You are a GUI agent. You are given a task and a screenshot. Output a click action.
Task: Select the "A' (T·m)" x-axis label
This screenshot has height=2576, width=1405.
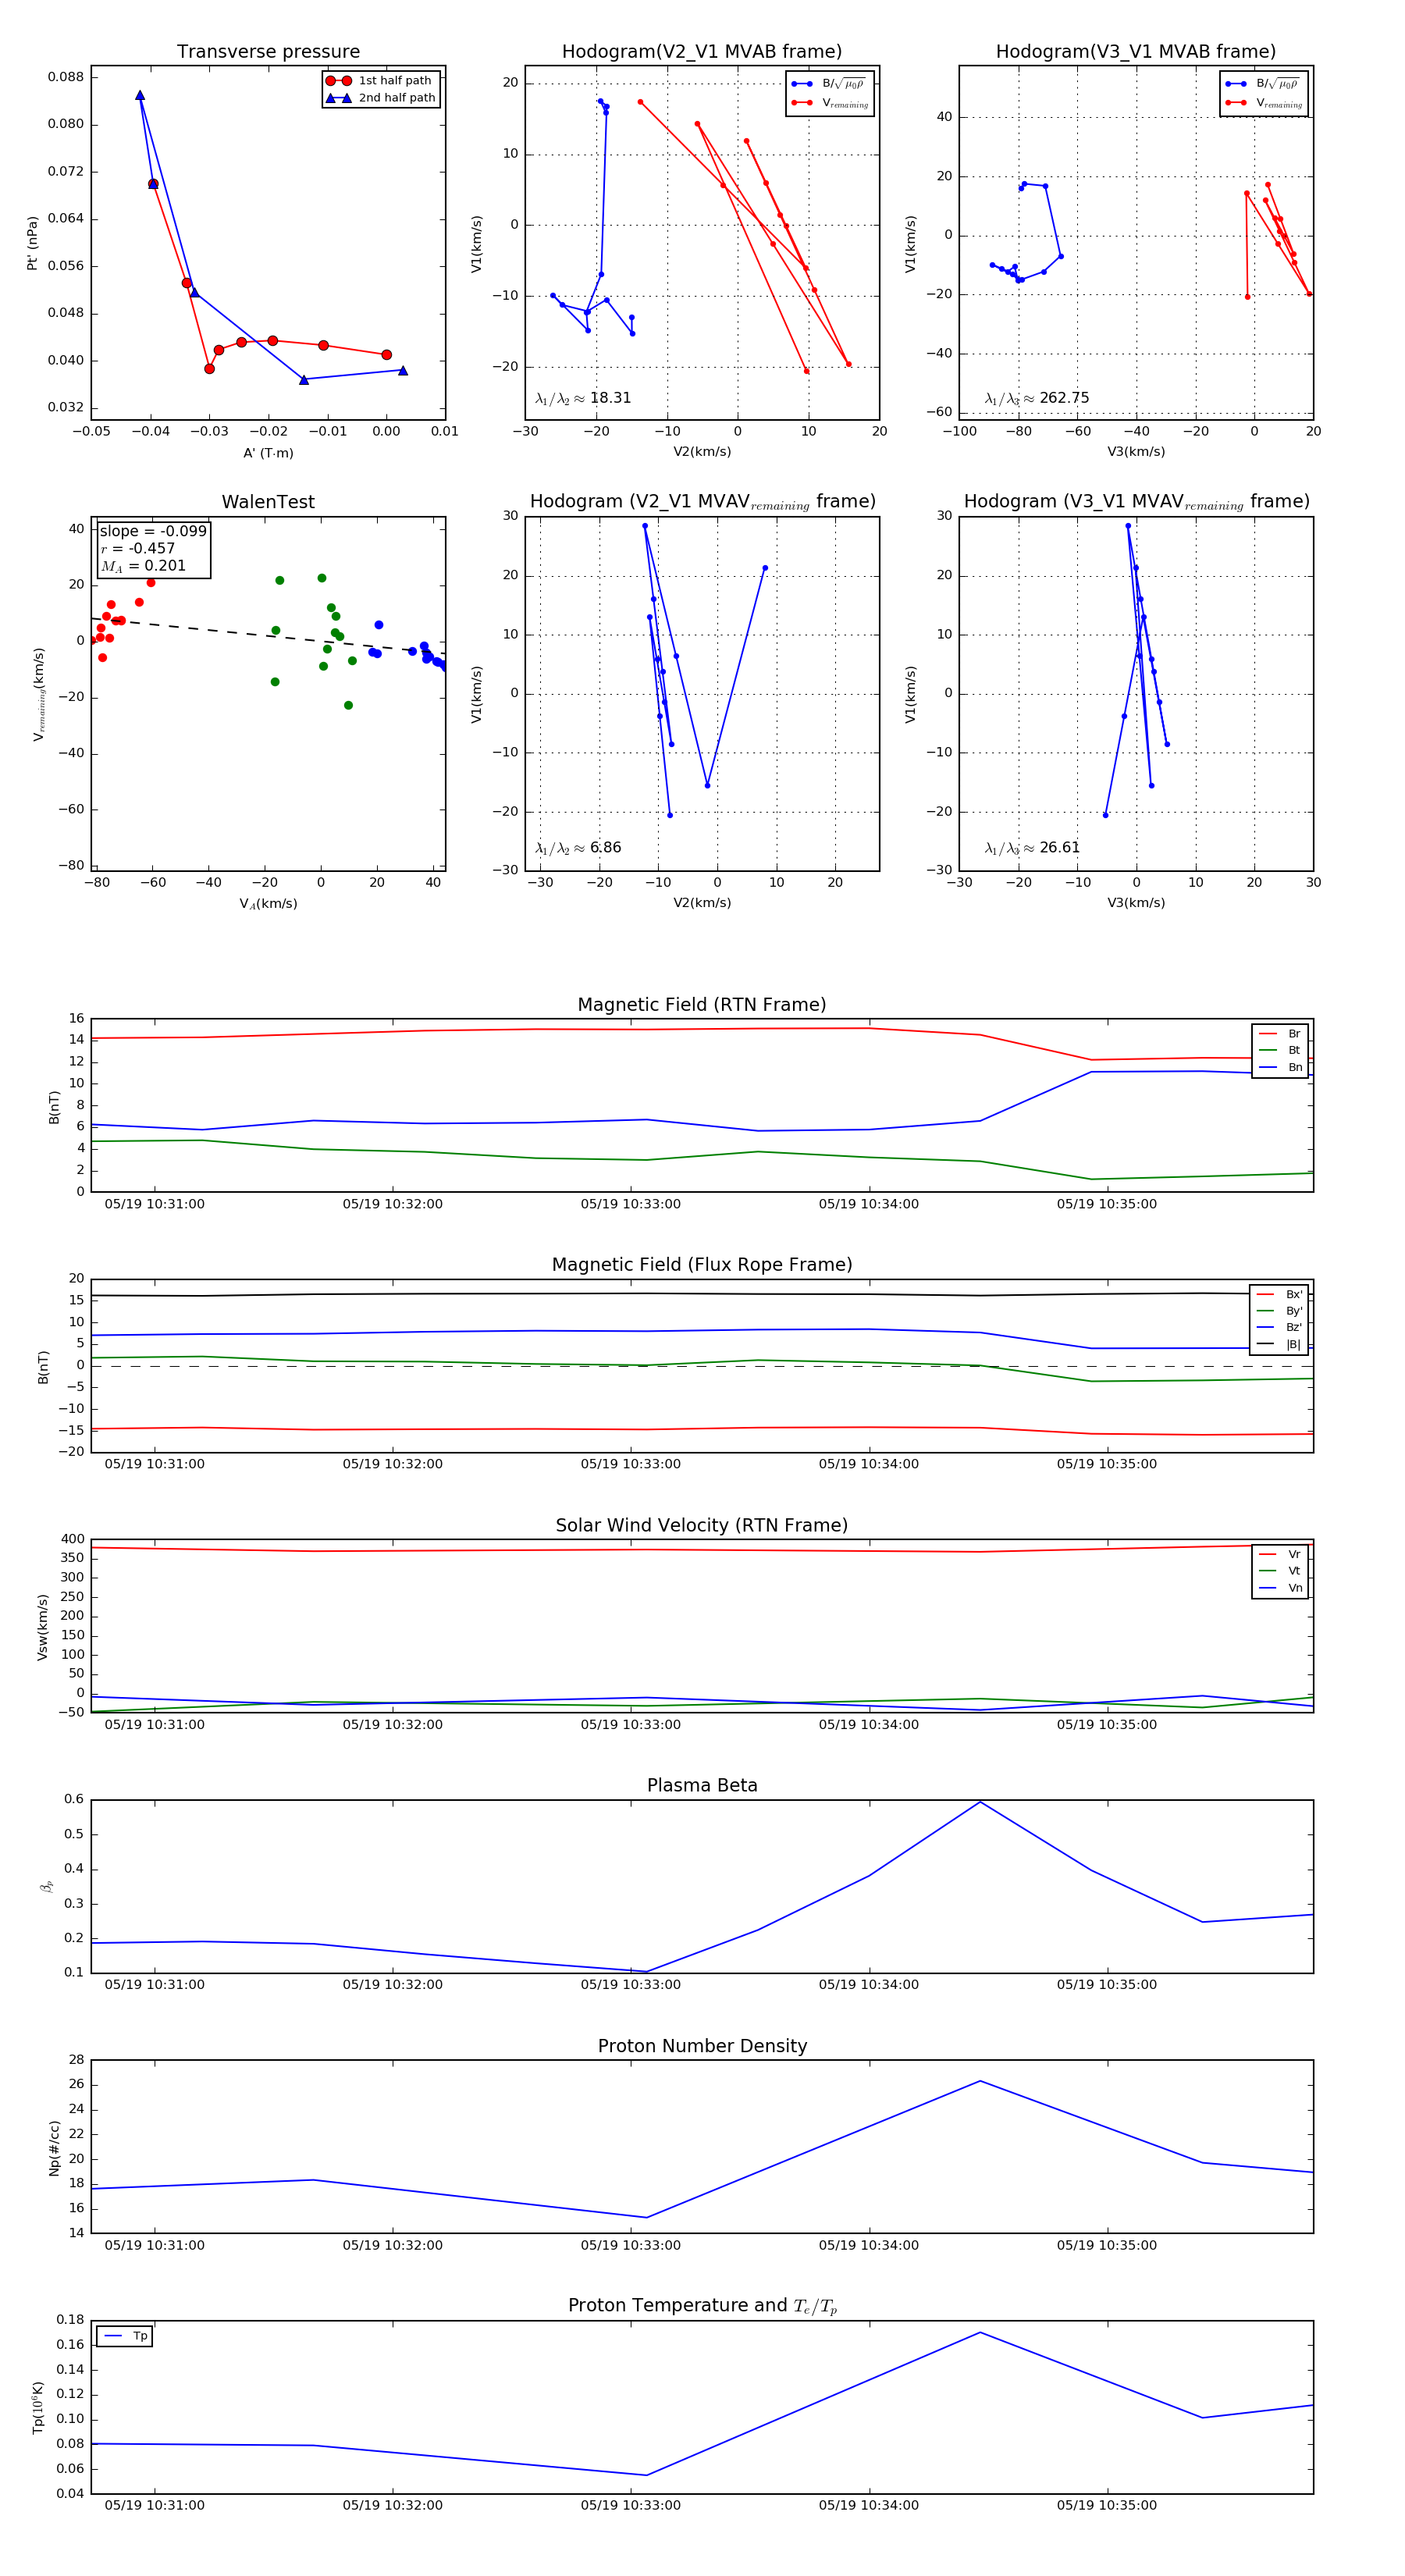[268, 453]
